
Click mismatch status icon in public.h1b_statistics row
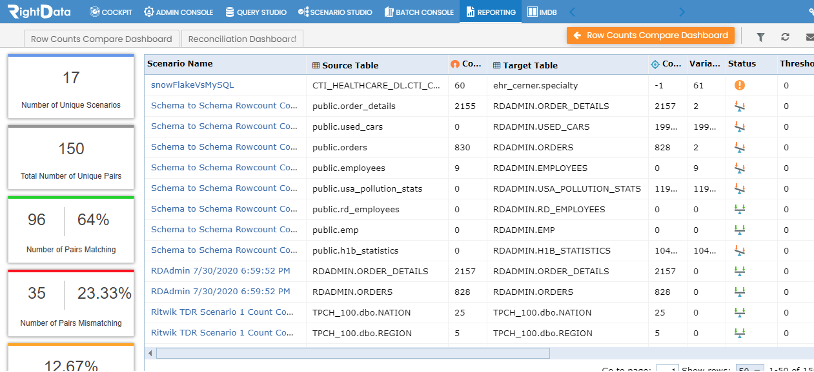pyautogui.click(x=740, y=251)
